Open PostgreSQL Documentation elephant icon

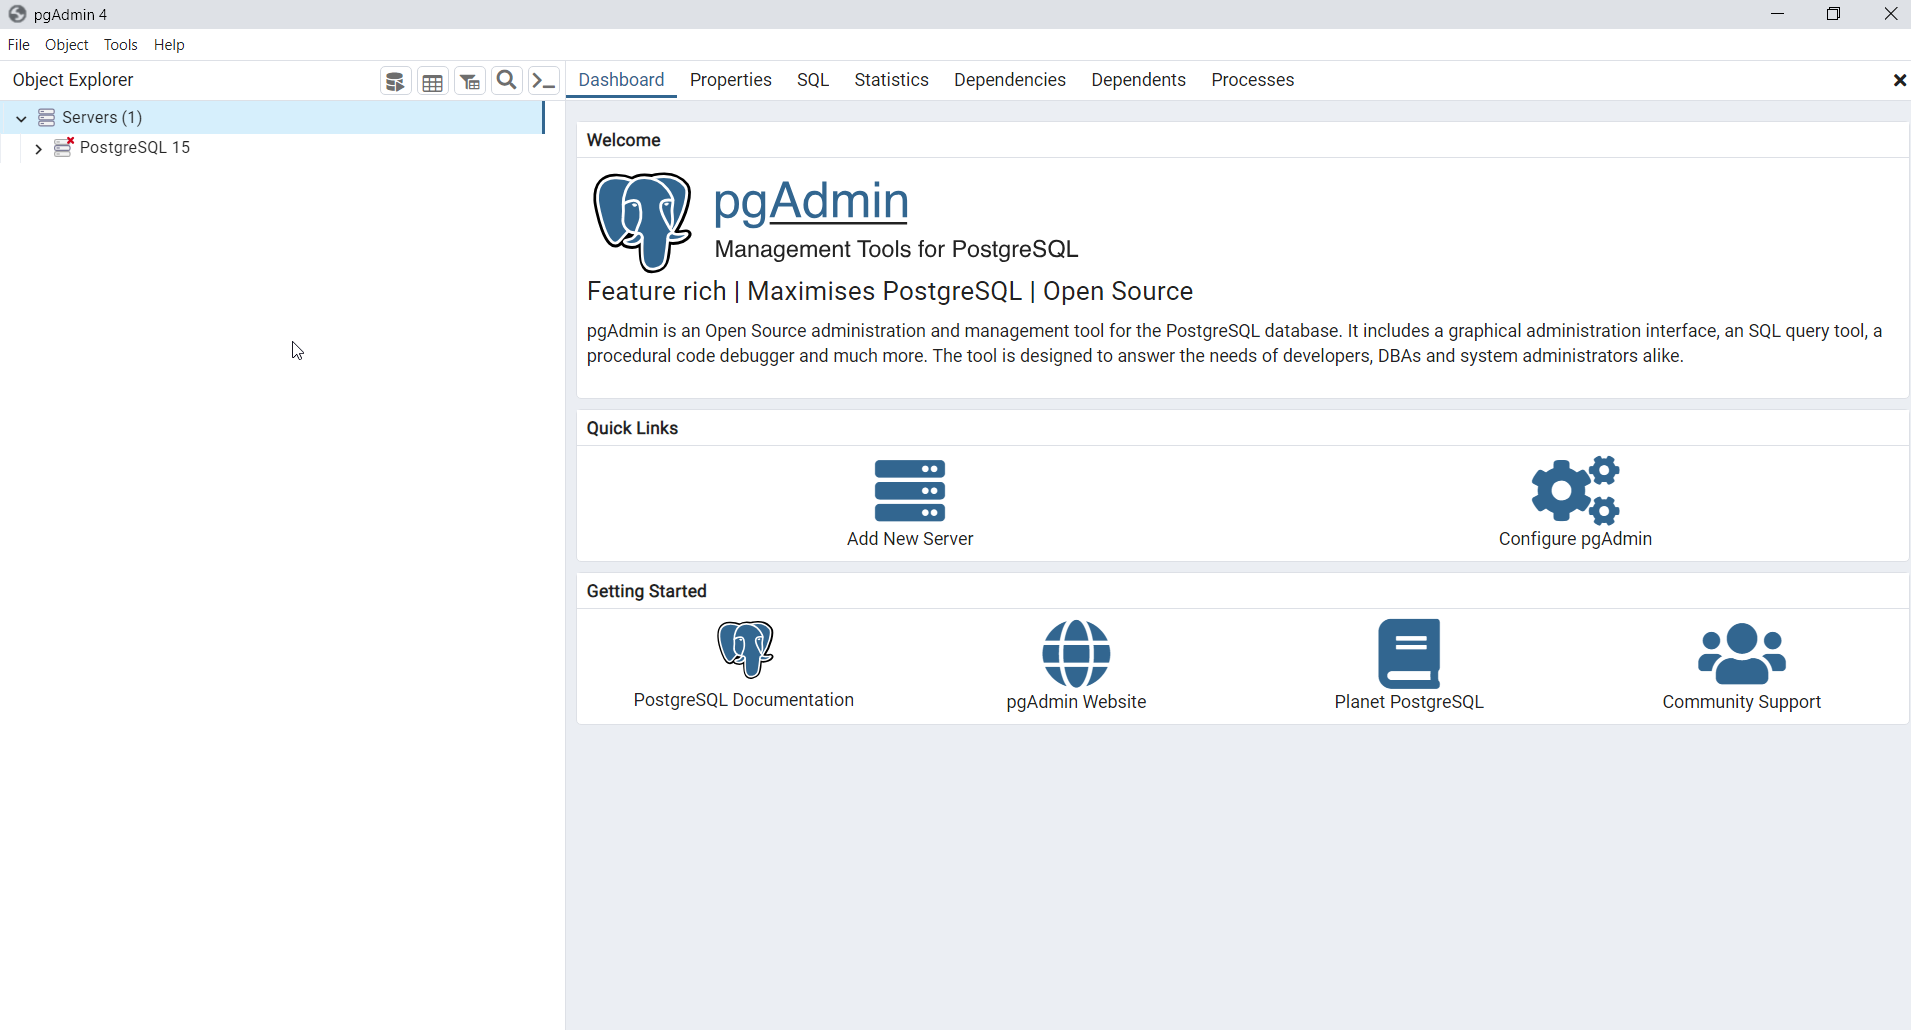[745, 649]
